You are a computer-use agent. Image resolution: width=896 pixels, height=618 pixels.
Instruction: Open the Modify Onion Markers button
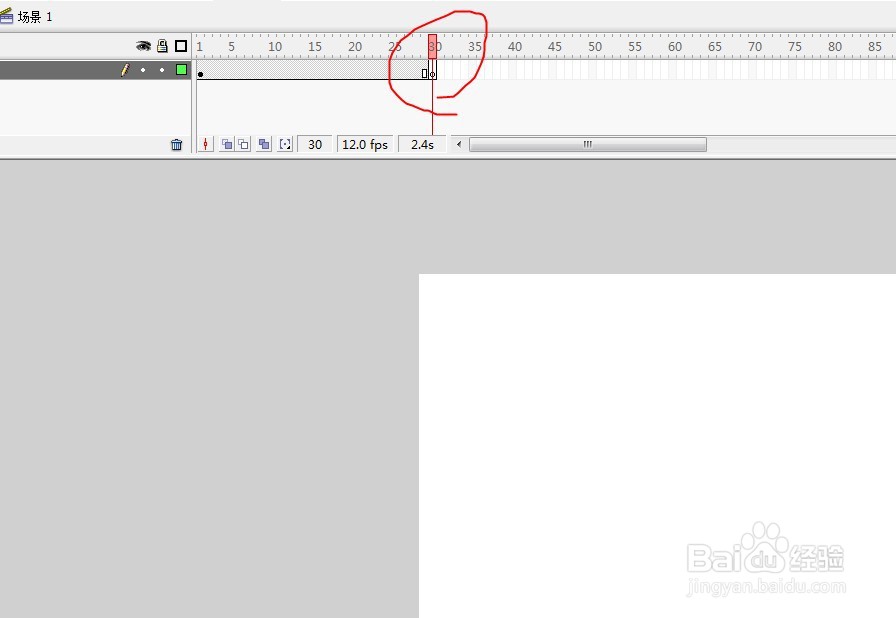pyautogui.click(x=285, y=145)
